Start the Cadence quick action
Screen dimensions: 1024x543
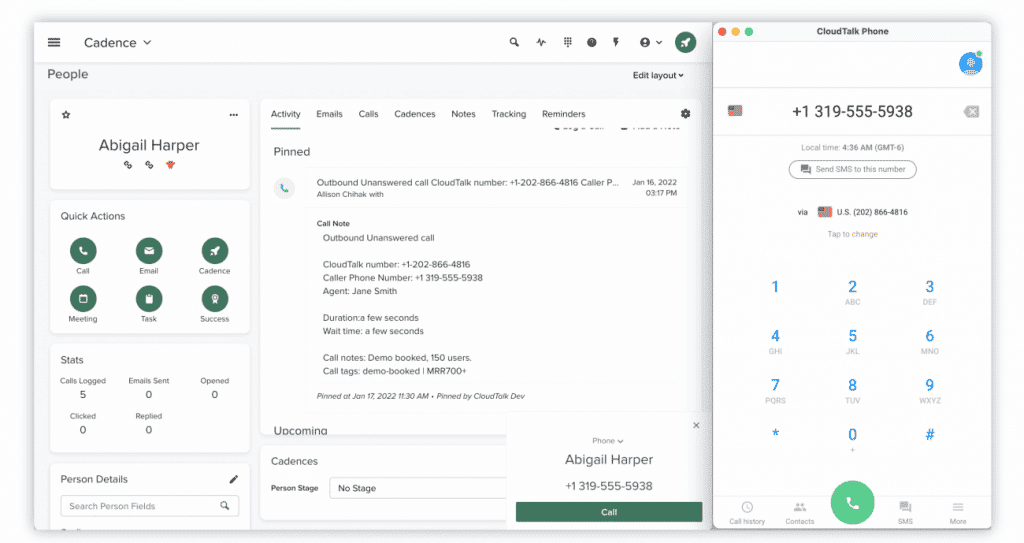(215, 251)
